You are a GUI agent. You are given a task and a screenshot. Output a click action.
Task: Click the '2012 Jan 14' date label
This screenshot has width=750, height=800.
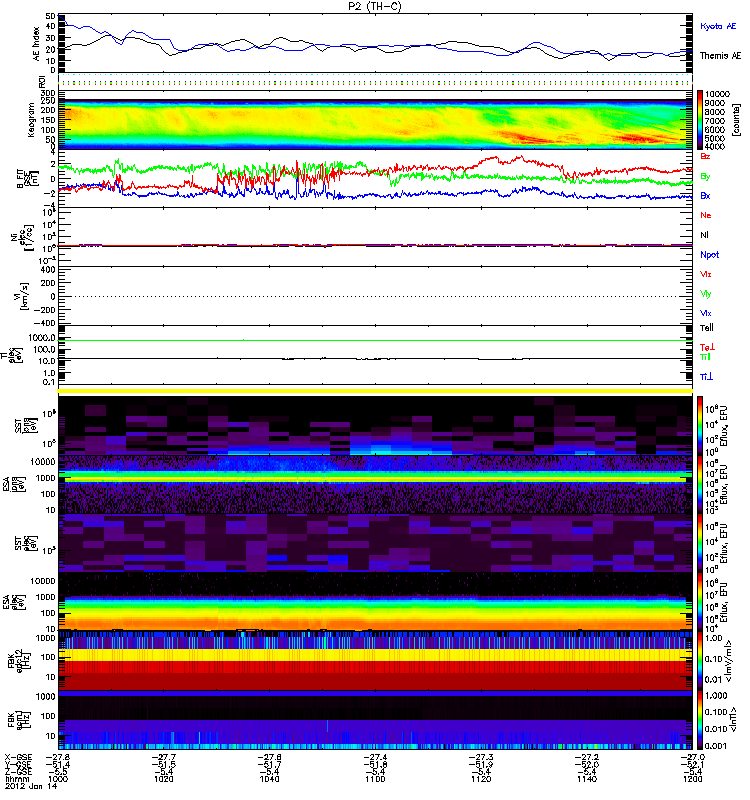(31, 786)
